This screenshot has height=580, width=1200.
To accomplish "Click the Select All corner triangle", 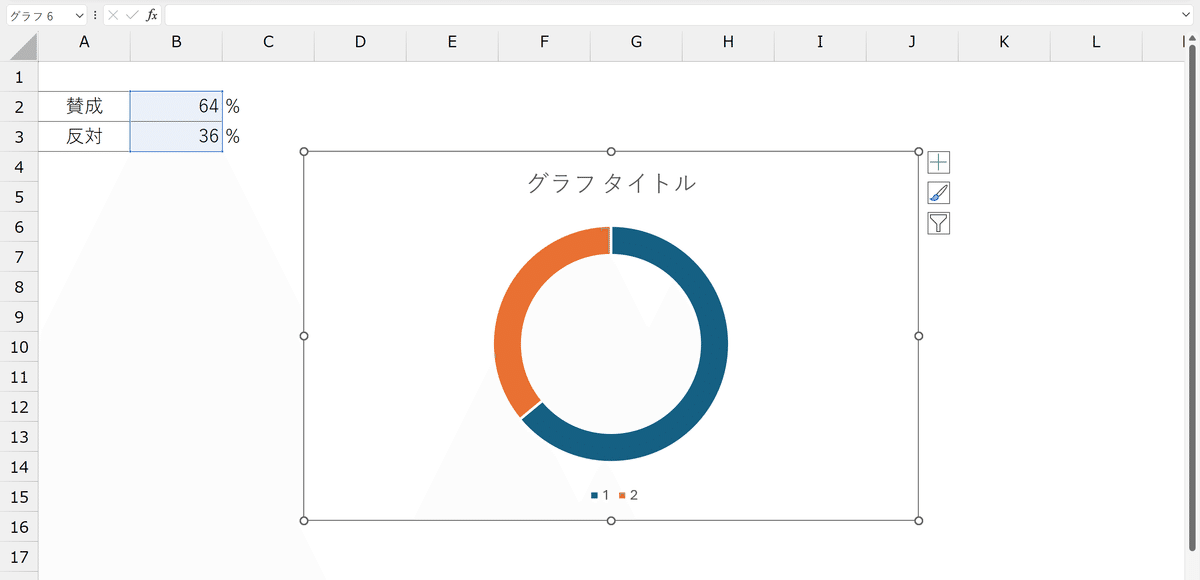I will pos(24,46).
